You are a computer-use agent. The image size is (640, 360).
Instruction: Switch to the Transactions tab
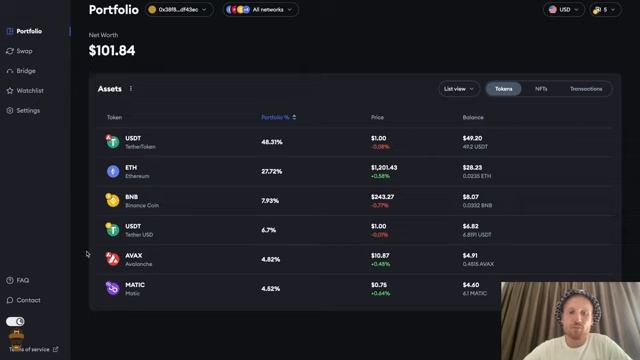tap(586, 89)
